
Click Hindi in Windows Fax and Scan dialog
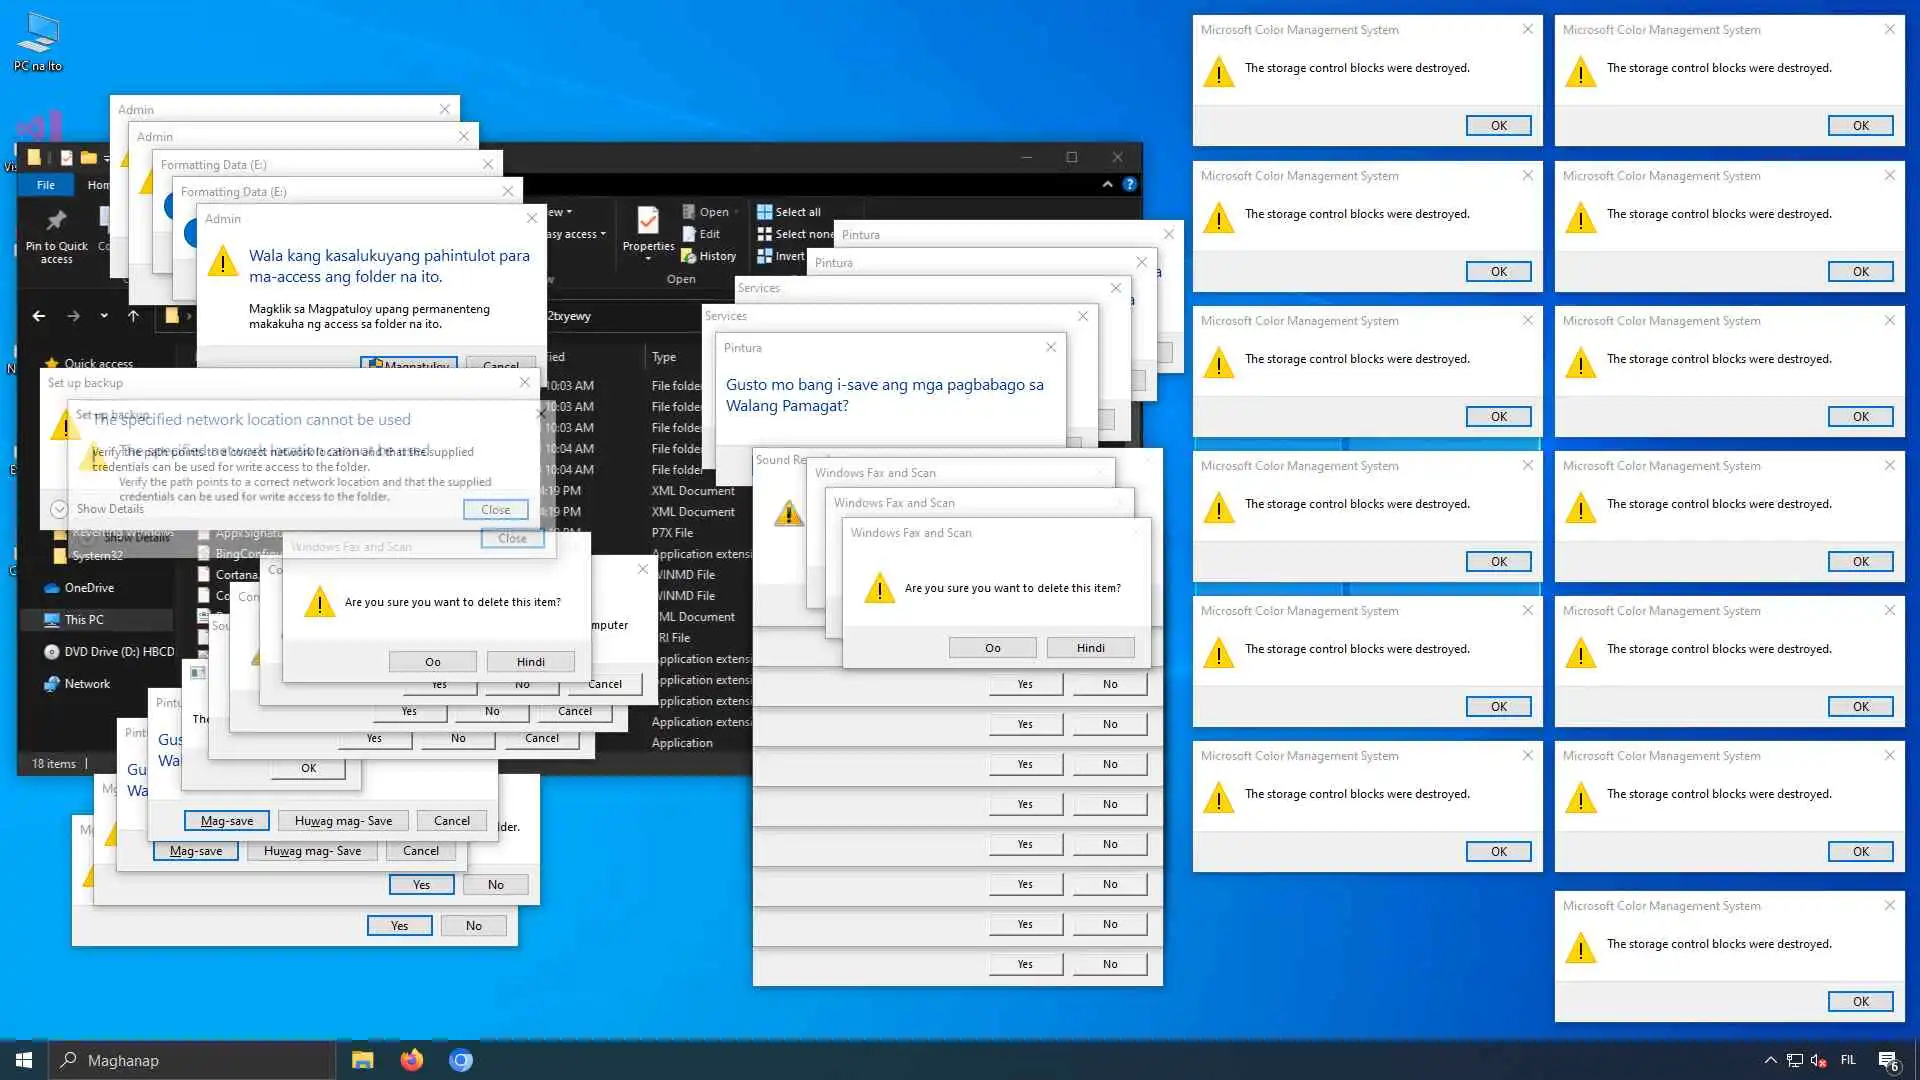[1090, 648]
